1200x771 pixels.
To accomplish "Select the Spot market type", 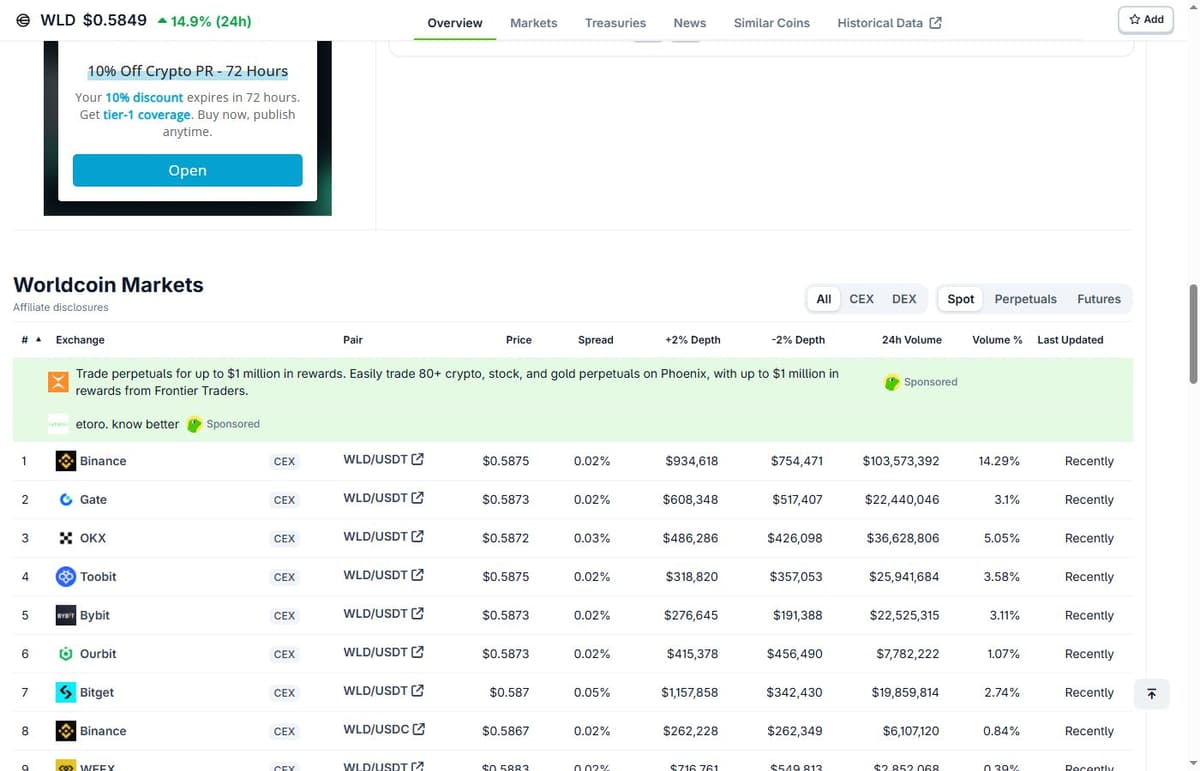I will click(961, 299).
